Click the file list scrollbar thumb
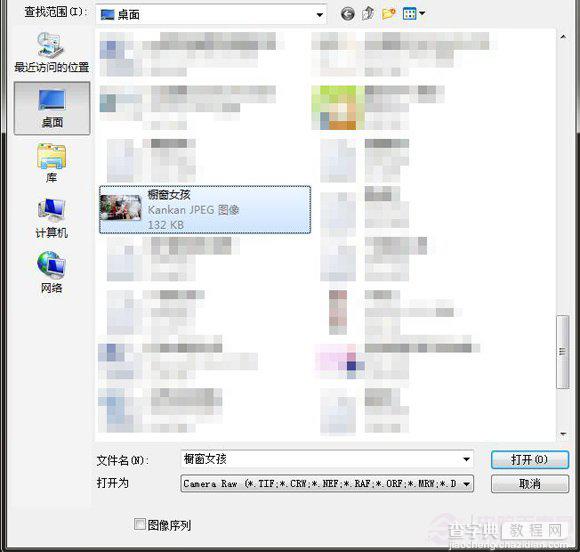Viewport: 580px width, 552px height. [x=563, y=352]
